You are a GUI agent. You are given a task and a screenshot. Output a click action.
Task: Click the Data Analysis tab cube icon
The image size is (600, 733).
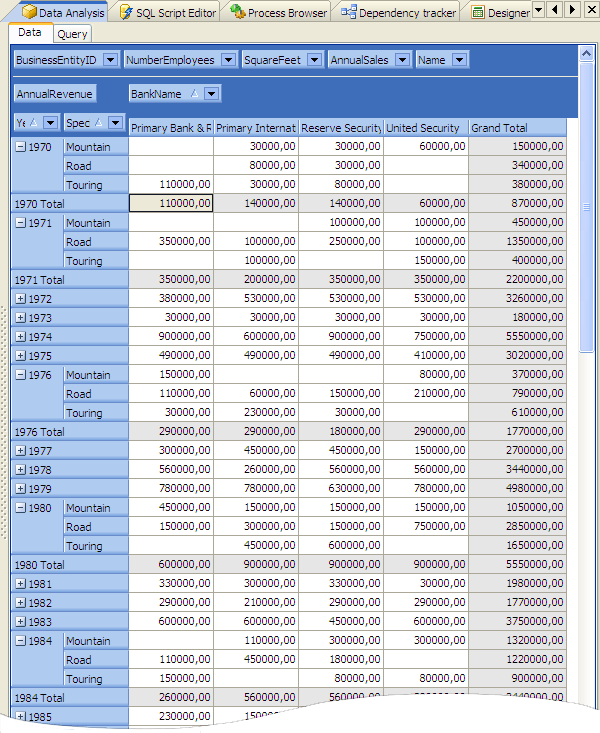point(29,12)
